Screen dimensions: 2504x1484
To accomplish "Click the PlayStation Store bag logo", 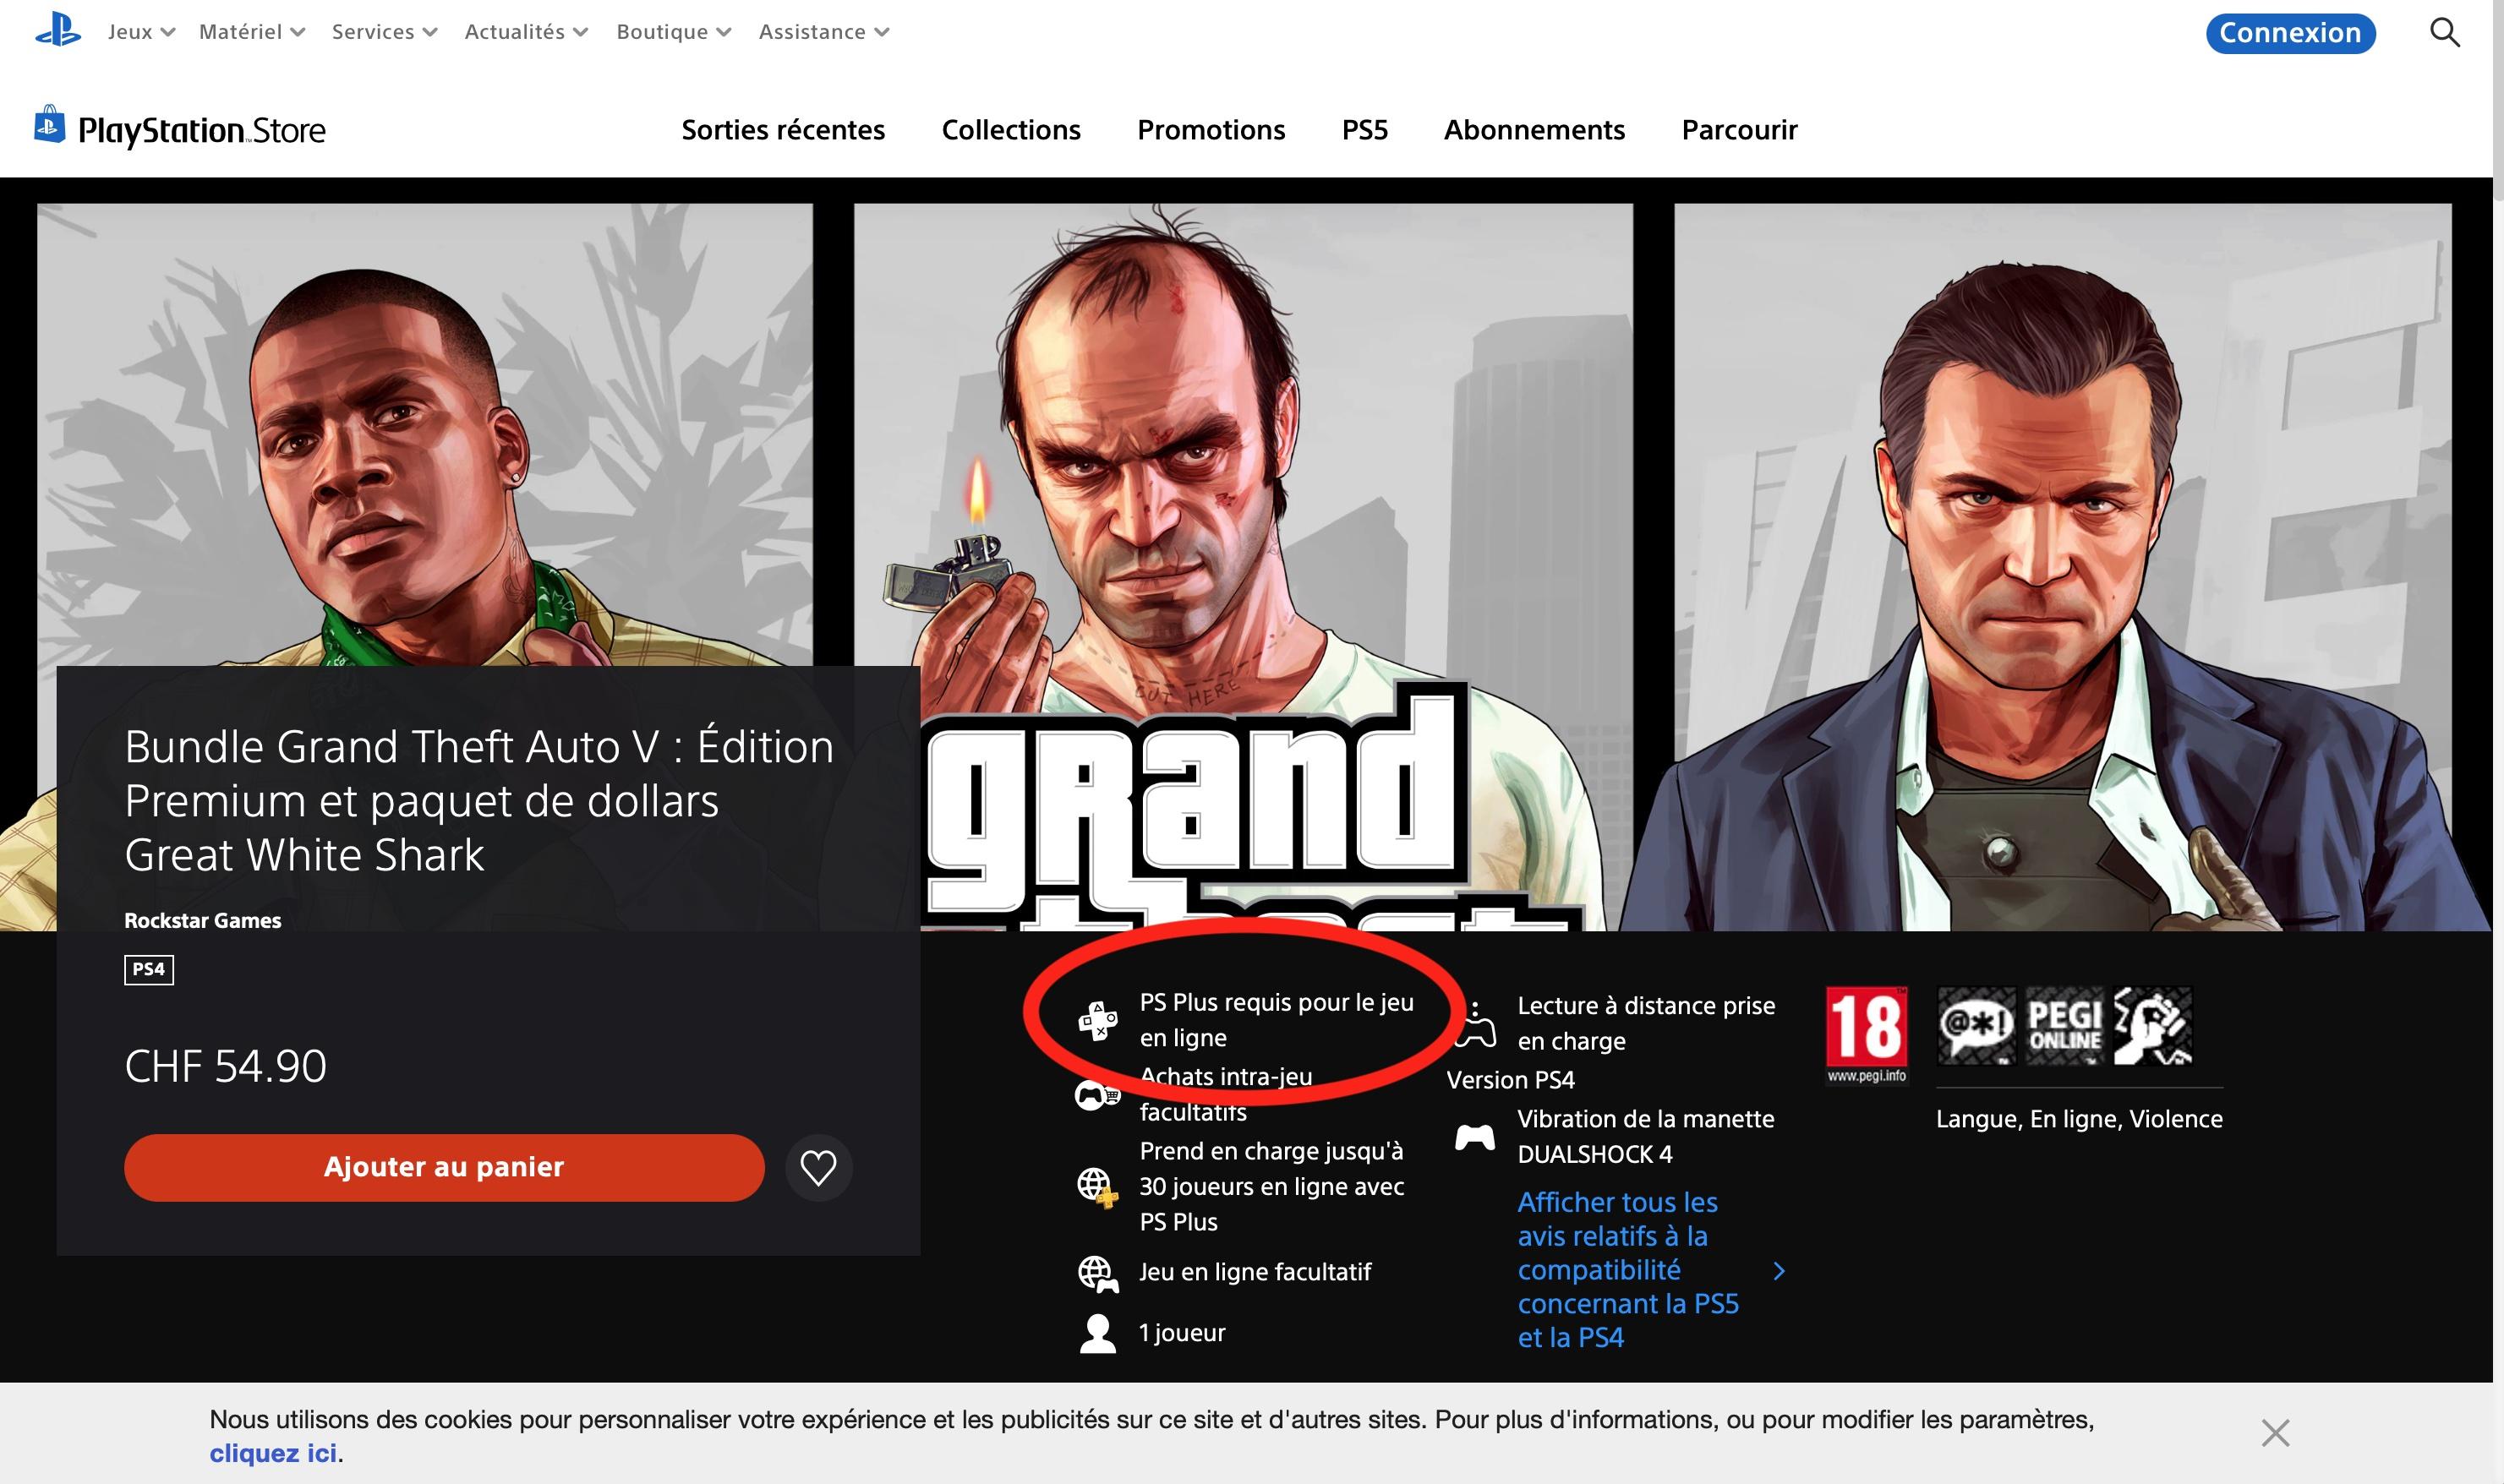I will 50,126.
